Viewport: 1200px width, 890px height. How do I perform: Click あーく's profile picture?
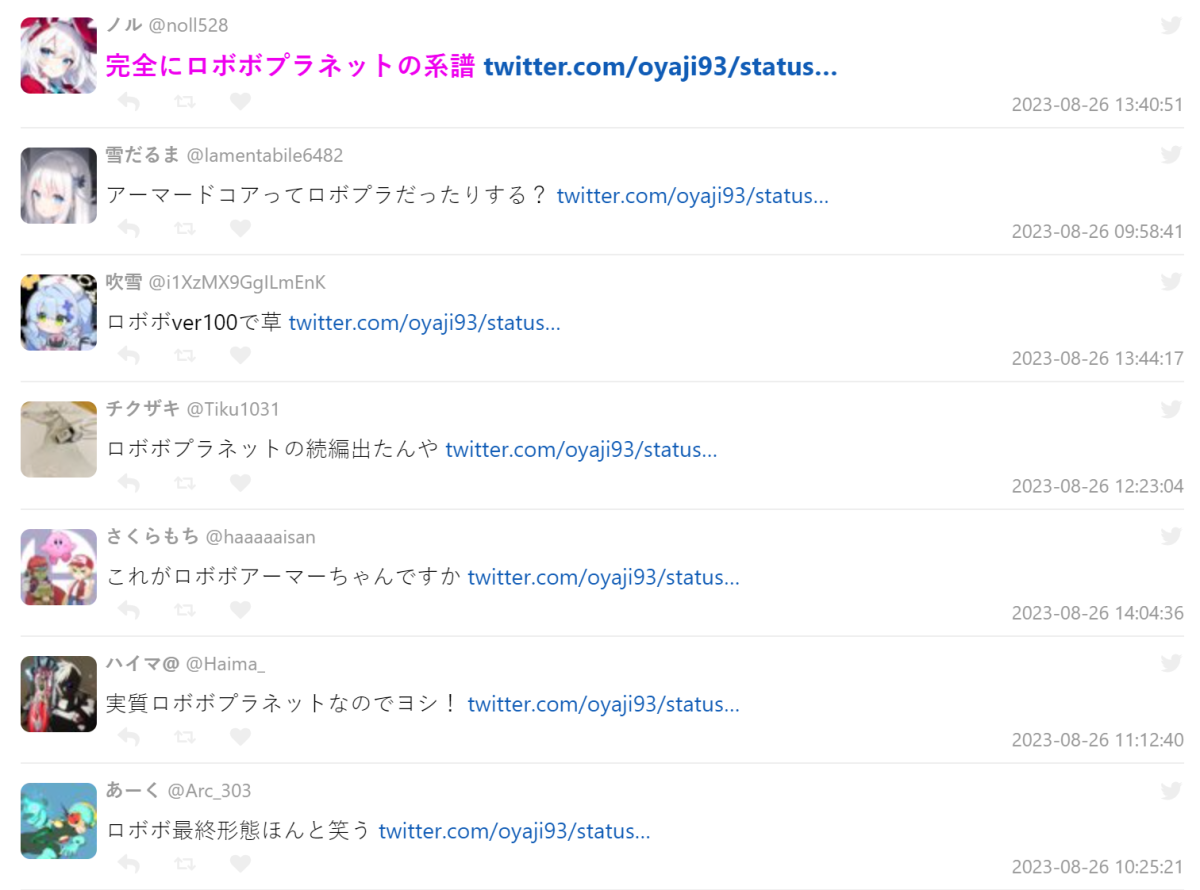pyautogui.click(x=58, y=821)
